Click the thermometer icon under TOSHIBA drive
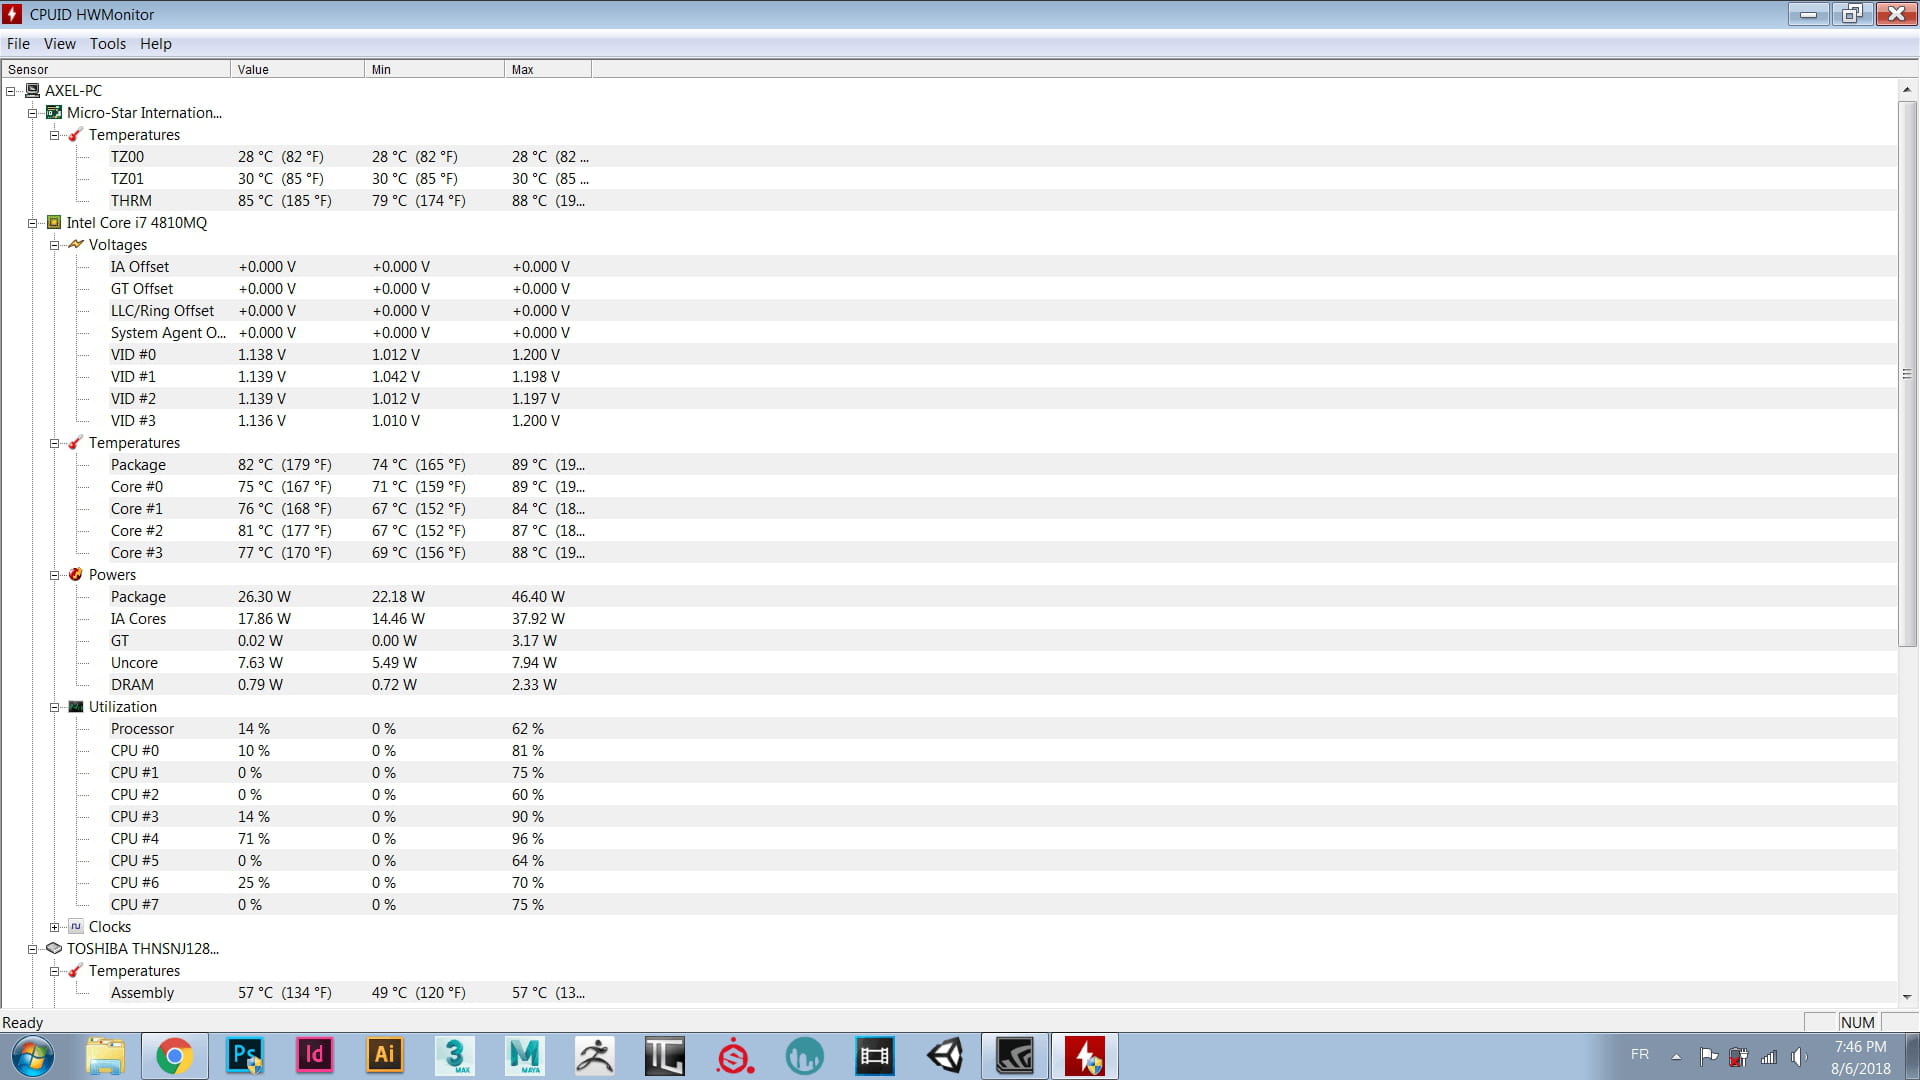1920x1080 pixels. pos(76,971)
